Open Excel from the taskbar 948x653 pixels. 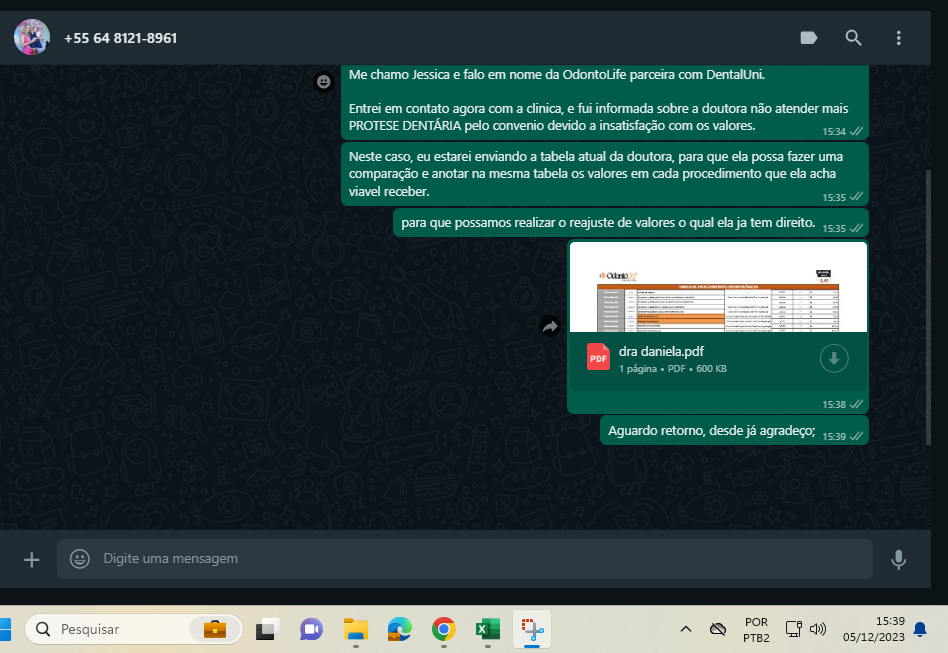coord(487,629)
